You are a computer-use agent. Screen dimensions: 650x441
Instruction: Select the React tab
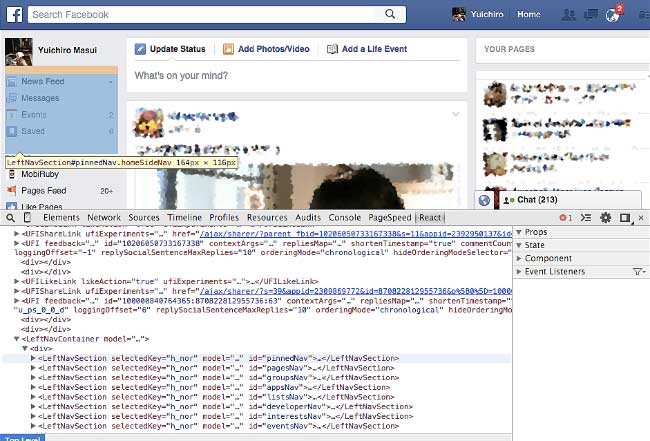(x=430, y=218)
